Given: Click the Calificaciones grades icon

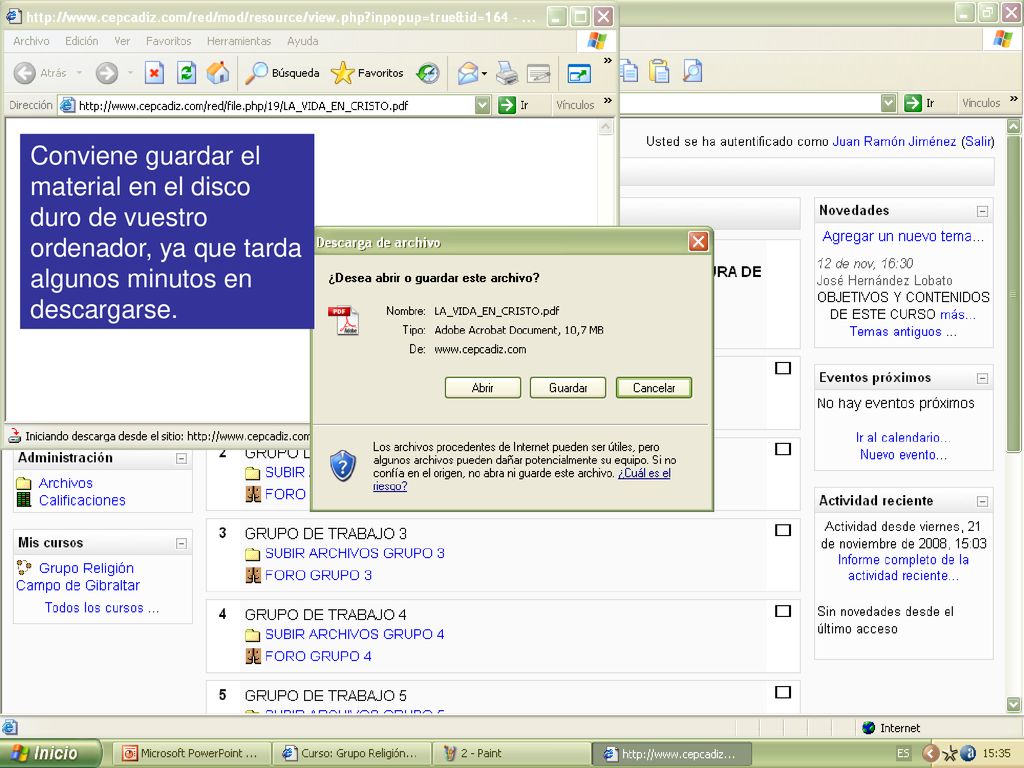Looking at the screenshot, I should click(24, 500).
